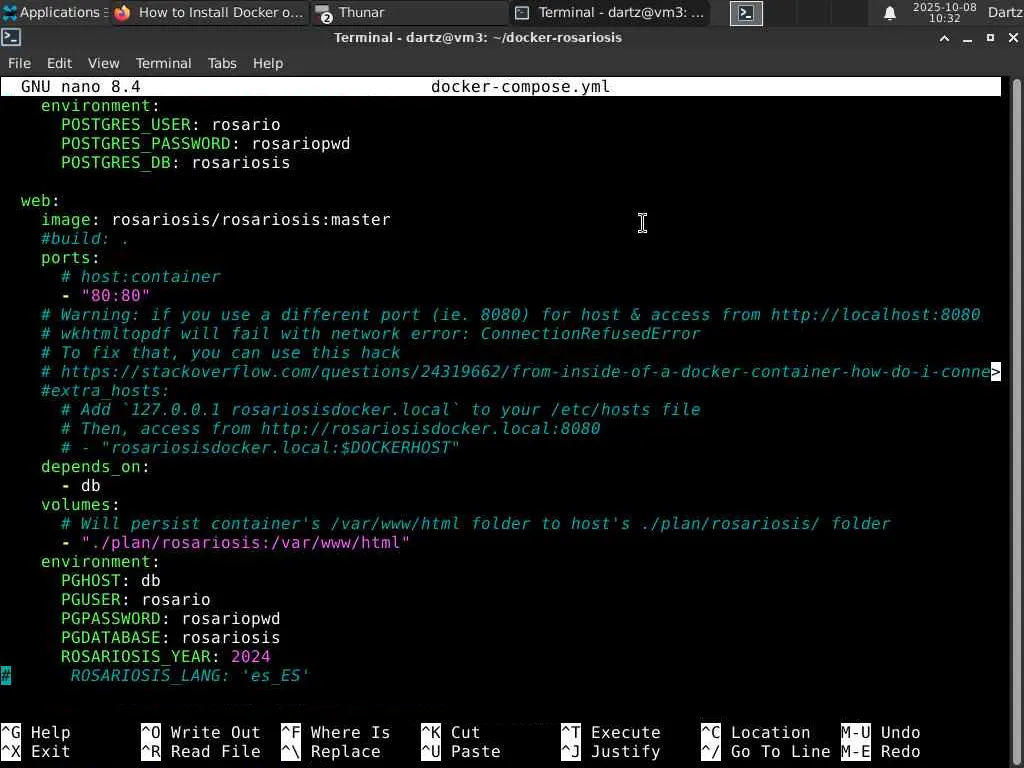Click the "80:80" port mapping value

[116, 296]
